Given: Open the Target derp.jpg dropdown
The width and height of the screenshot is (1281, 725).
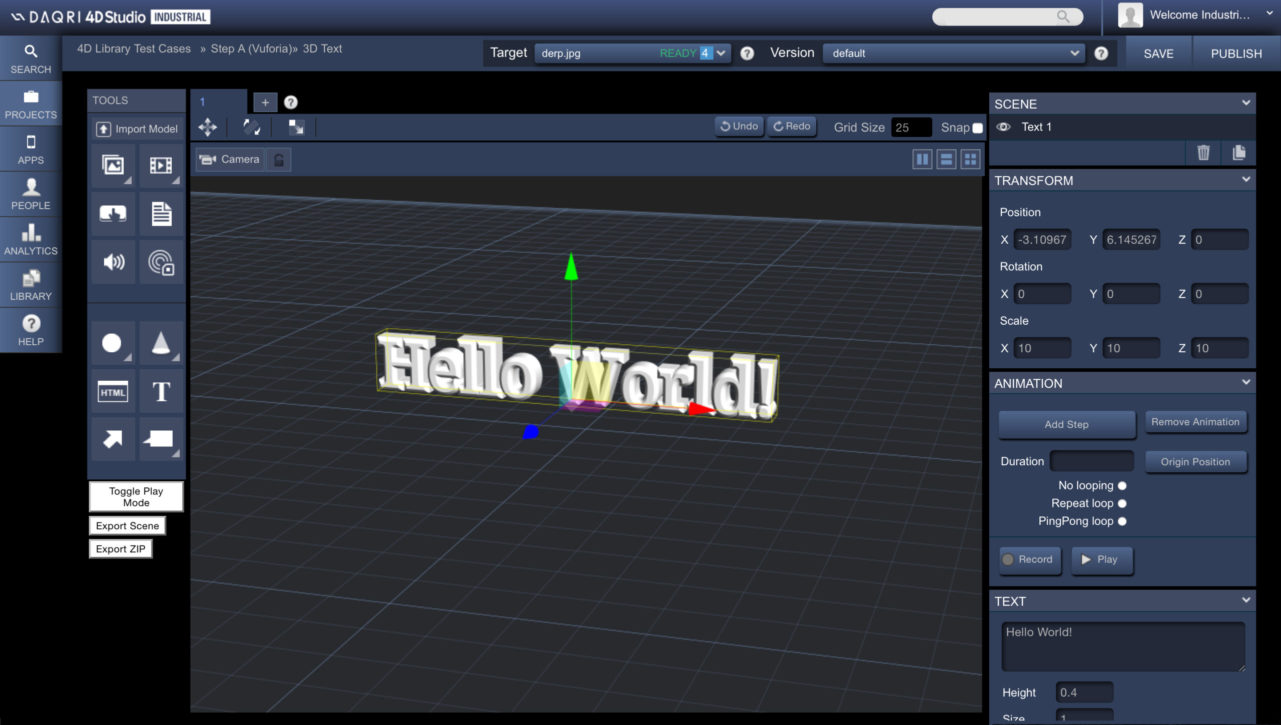Looking at the screenshot, I should click(x=632, y=53).
